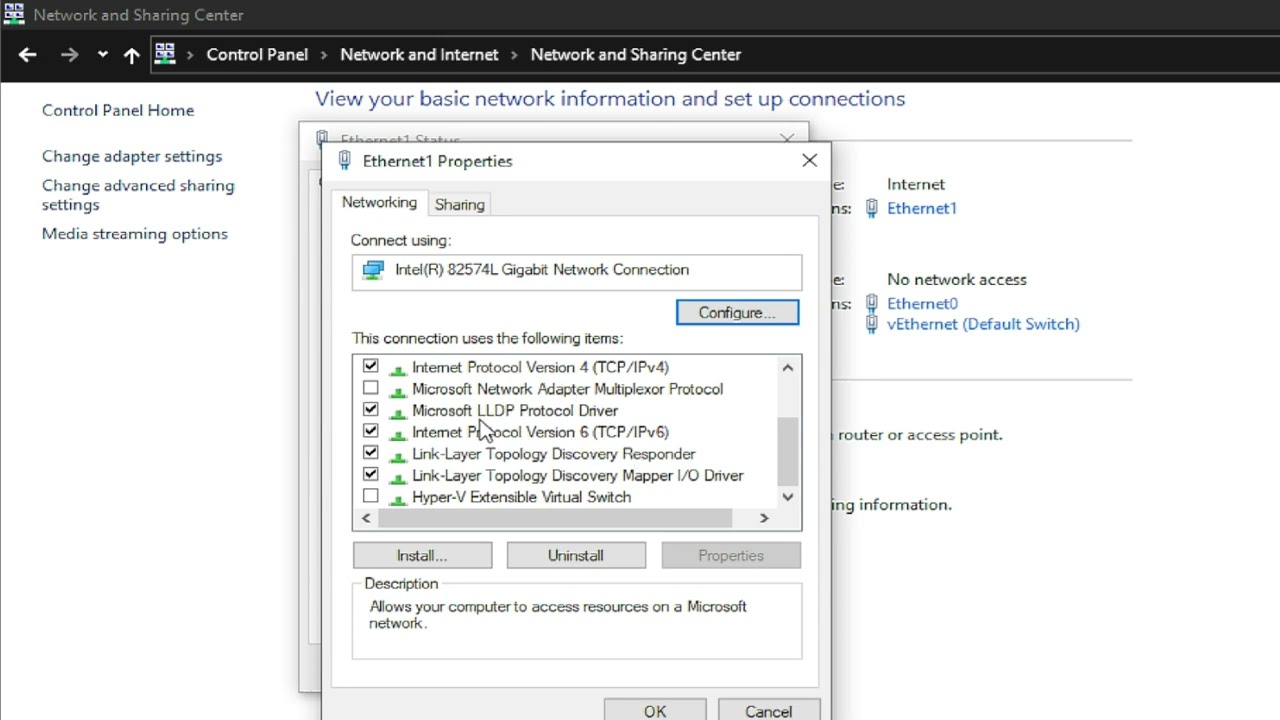Viewport: 1280px width, 720px height.
Task: Open the recent locations dropdown arrow
Action: coord(102,55)
